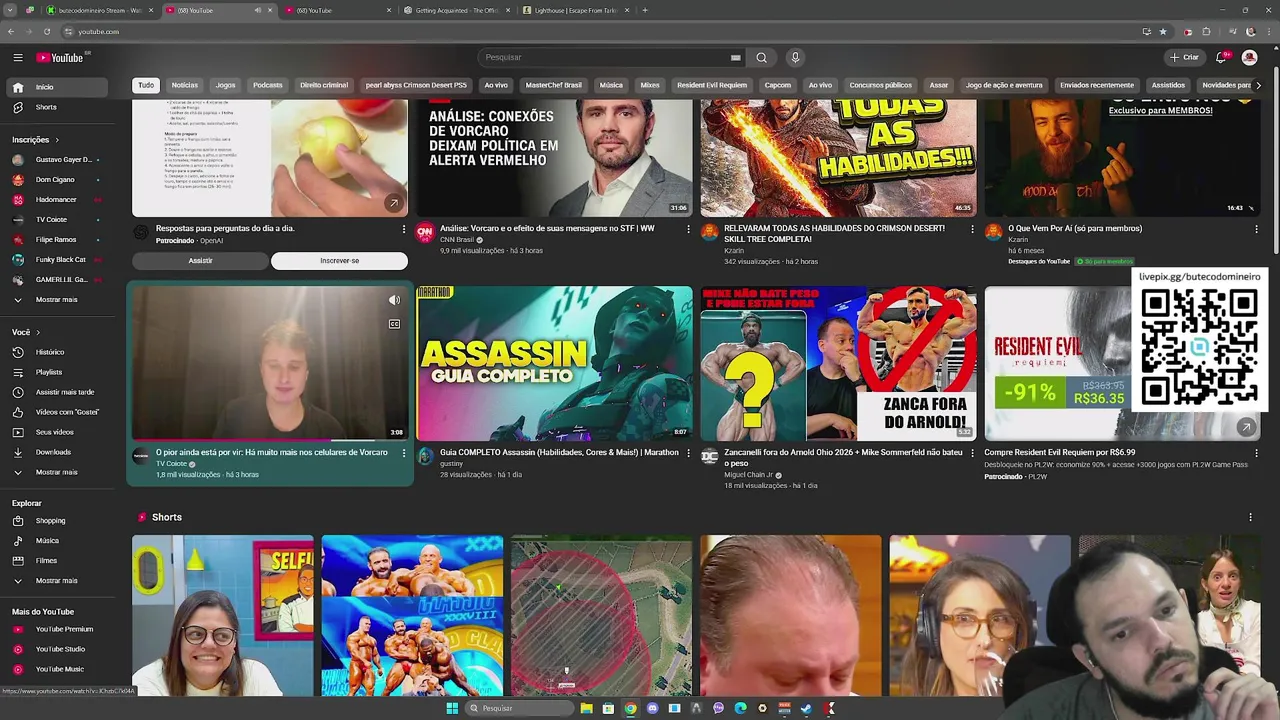
Task: Open browser extensions puzzle icon
Action: coord(1206,32)
